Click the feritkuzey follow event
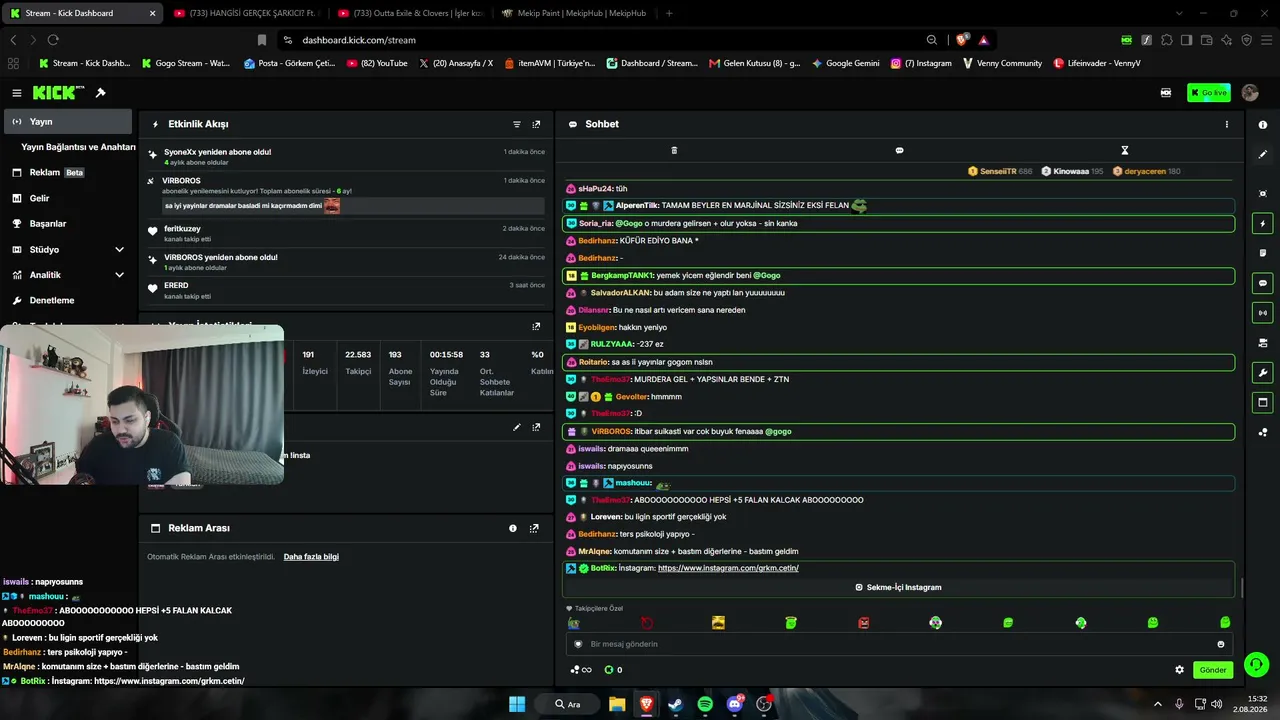Image resolution: width=1280 pixels, height=720 pixels. pyautogui.click(x=346, y=233)
